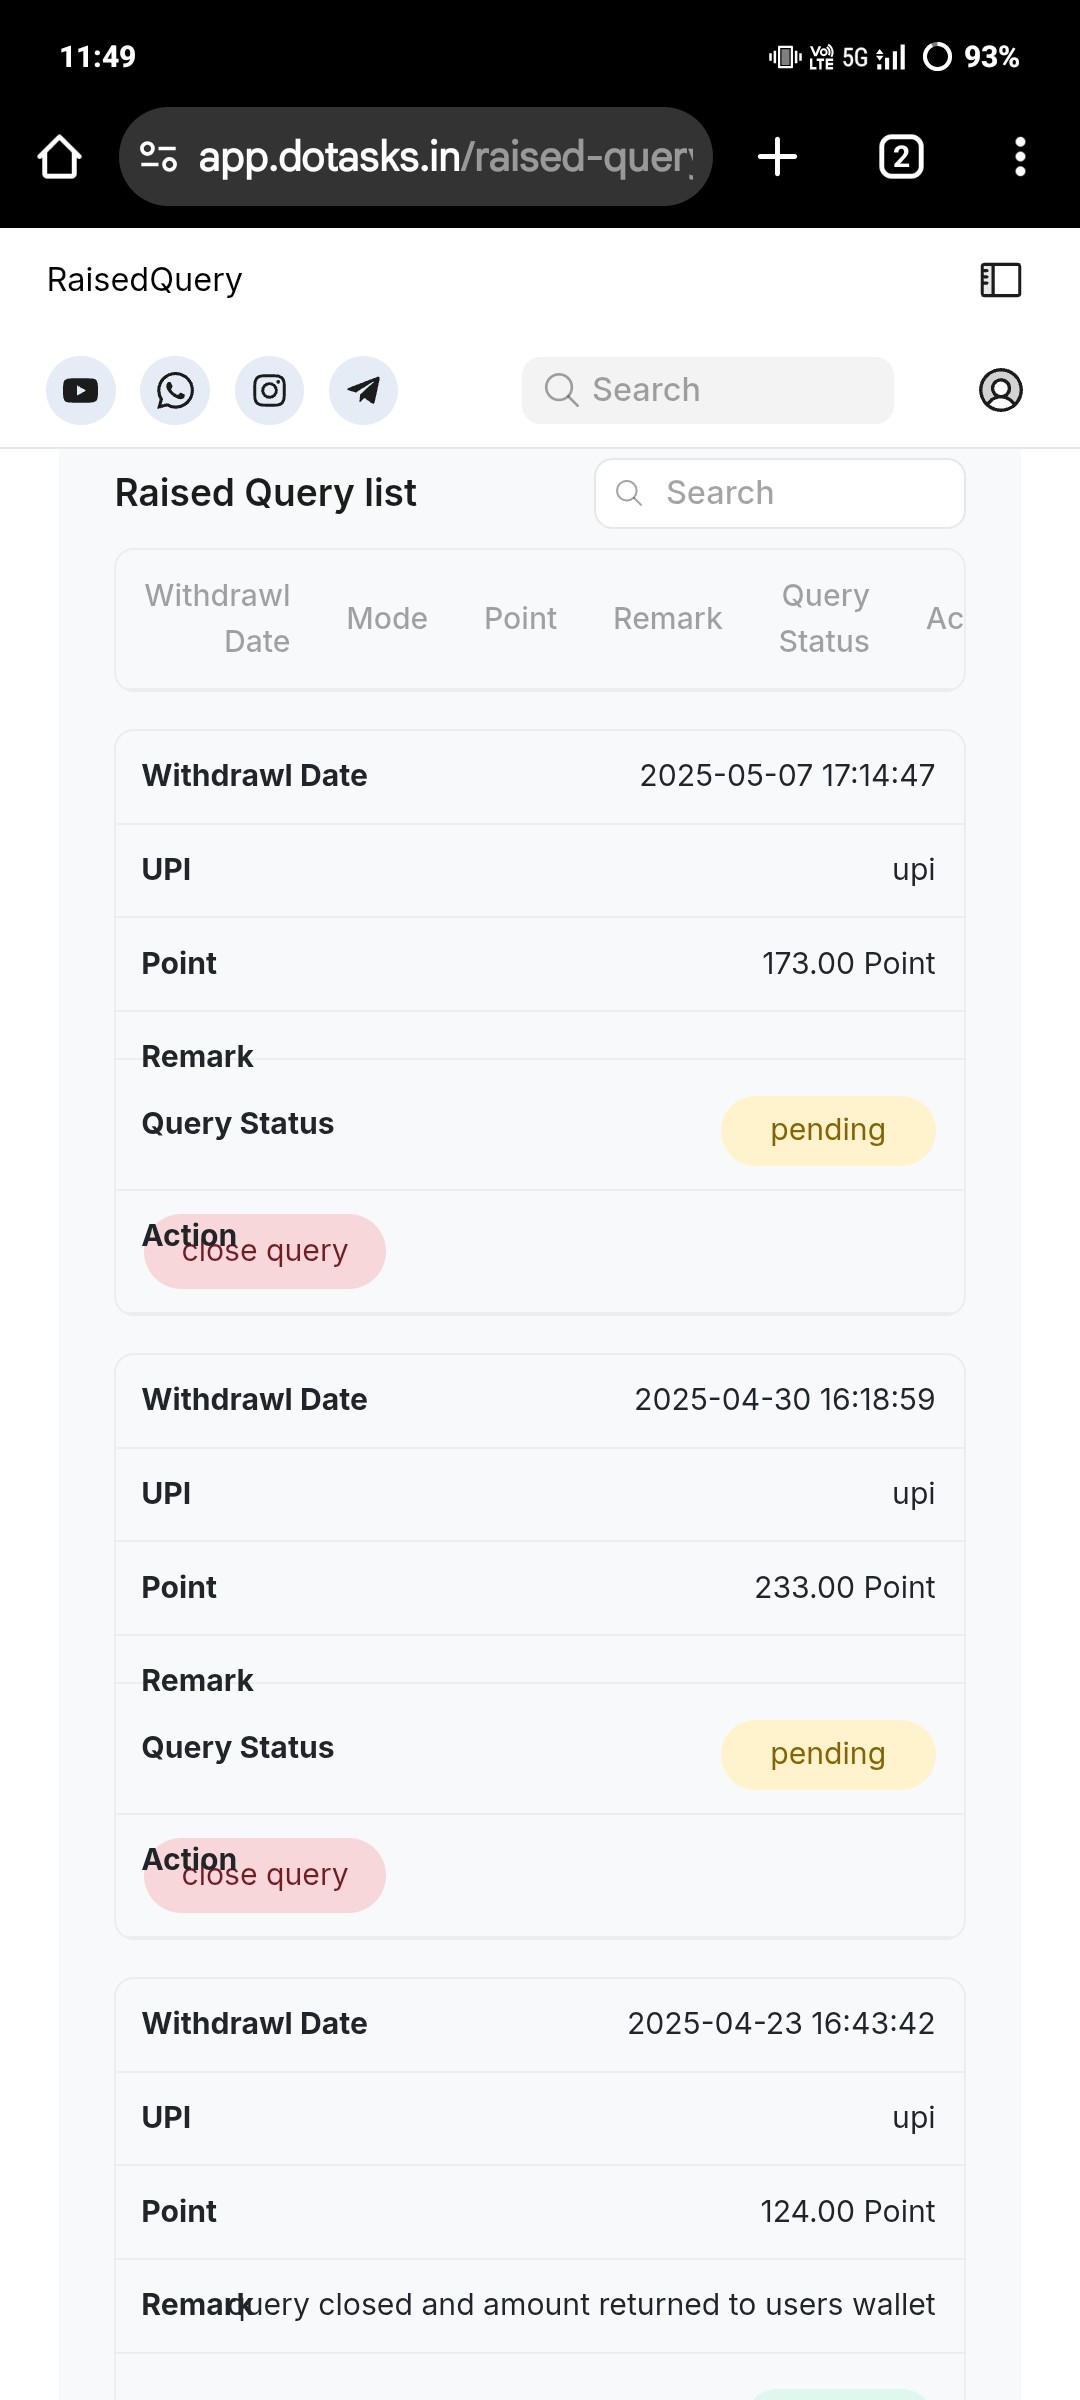Open the WhatsApp contact icon

[175, 390]
